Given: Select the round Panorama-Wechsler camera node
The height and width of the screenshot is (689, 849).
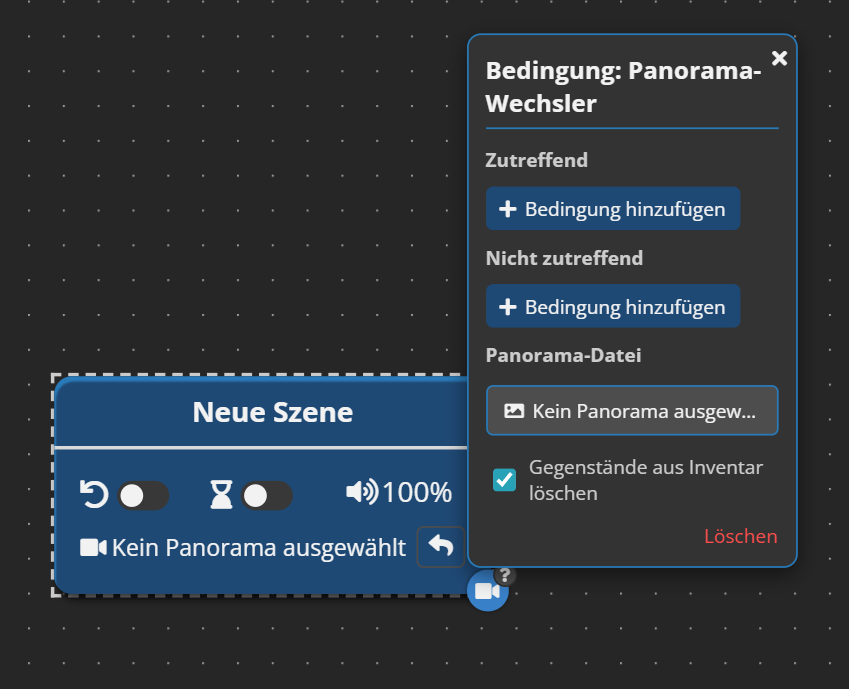Looking at the screenshot, I should (x=486, y=591).
